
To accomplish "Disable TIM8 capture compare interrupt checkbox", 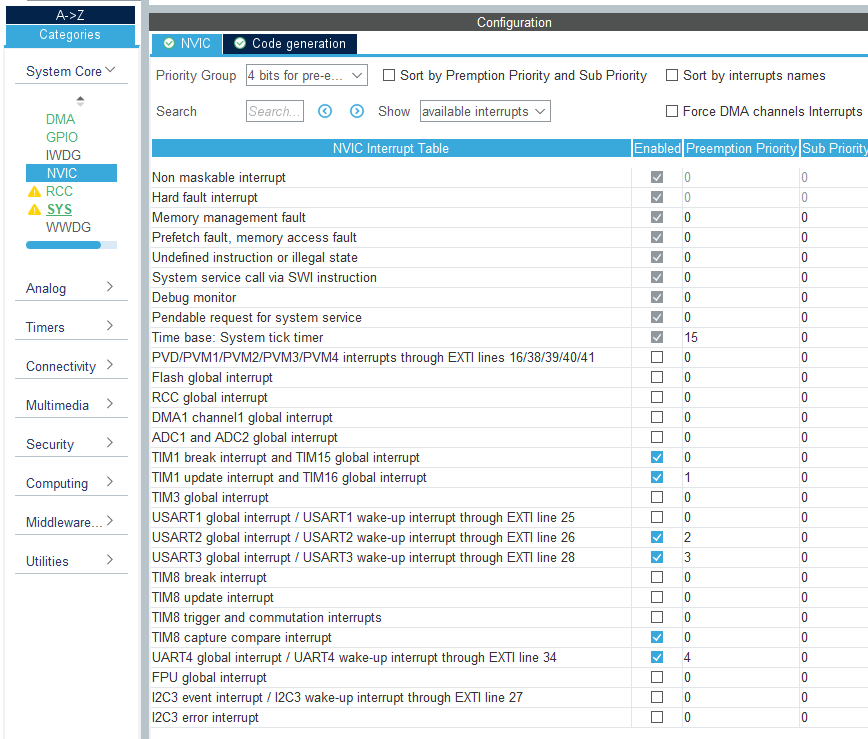I will (x=657, y=637).
